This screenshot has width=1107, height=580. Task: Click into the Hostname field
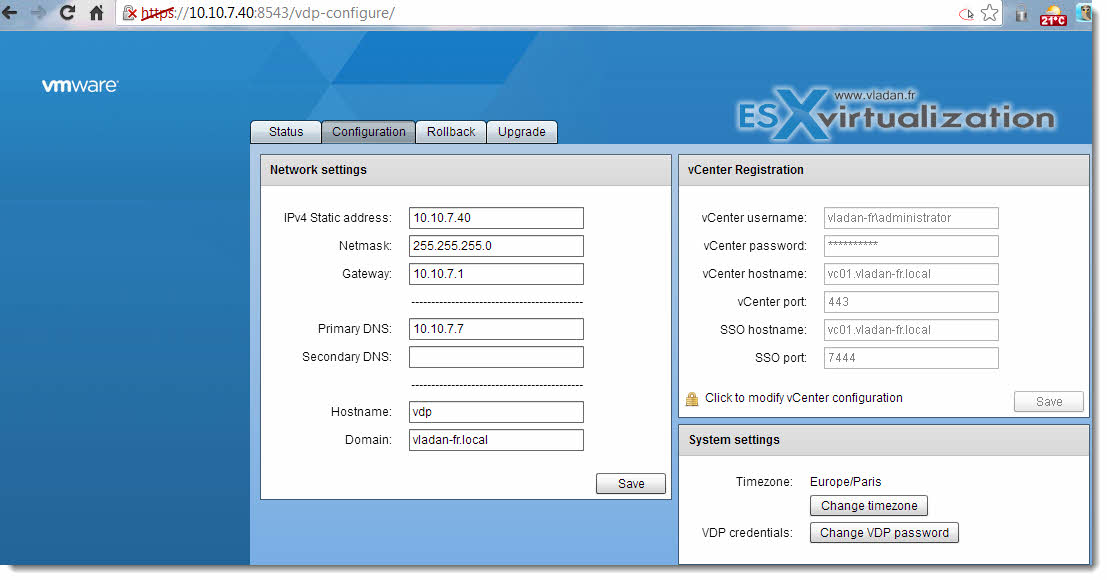click(496, 412)
